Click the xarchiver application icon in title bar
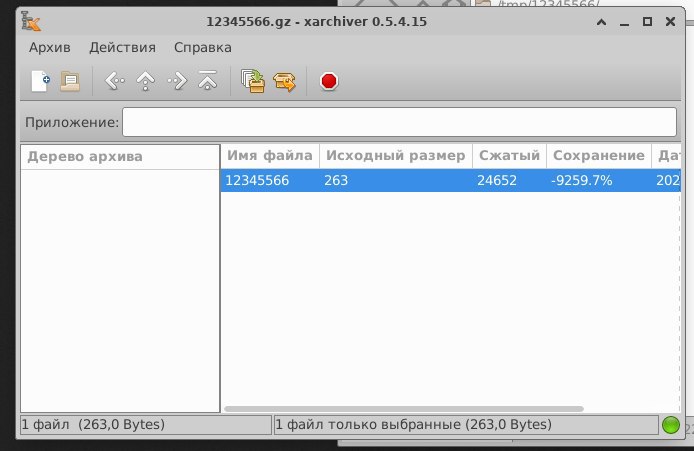Viewport: 694px width, 451px height. pyautogui.click(x=31, y=21)
